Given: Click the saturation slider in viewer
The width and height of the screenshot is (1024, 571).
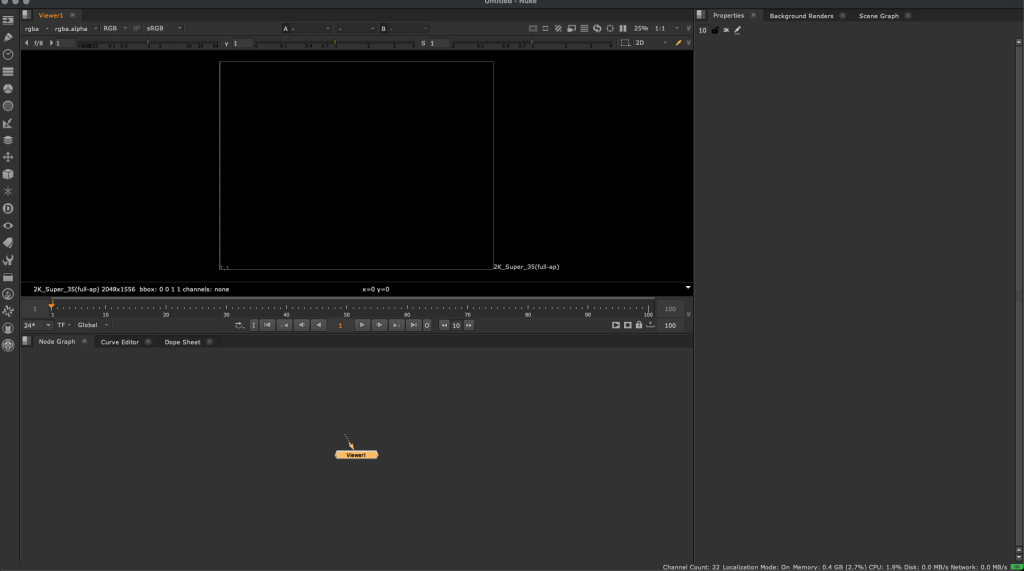Looking at the screenshot, I should tap(532, 44).
